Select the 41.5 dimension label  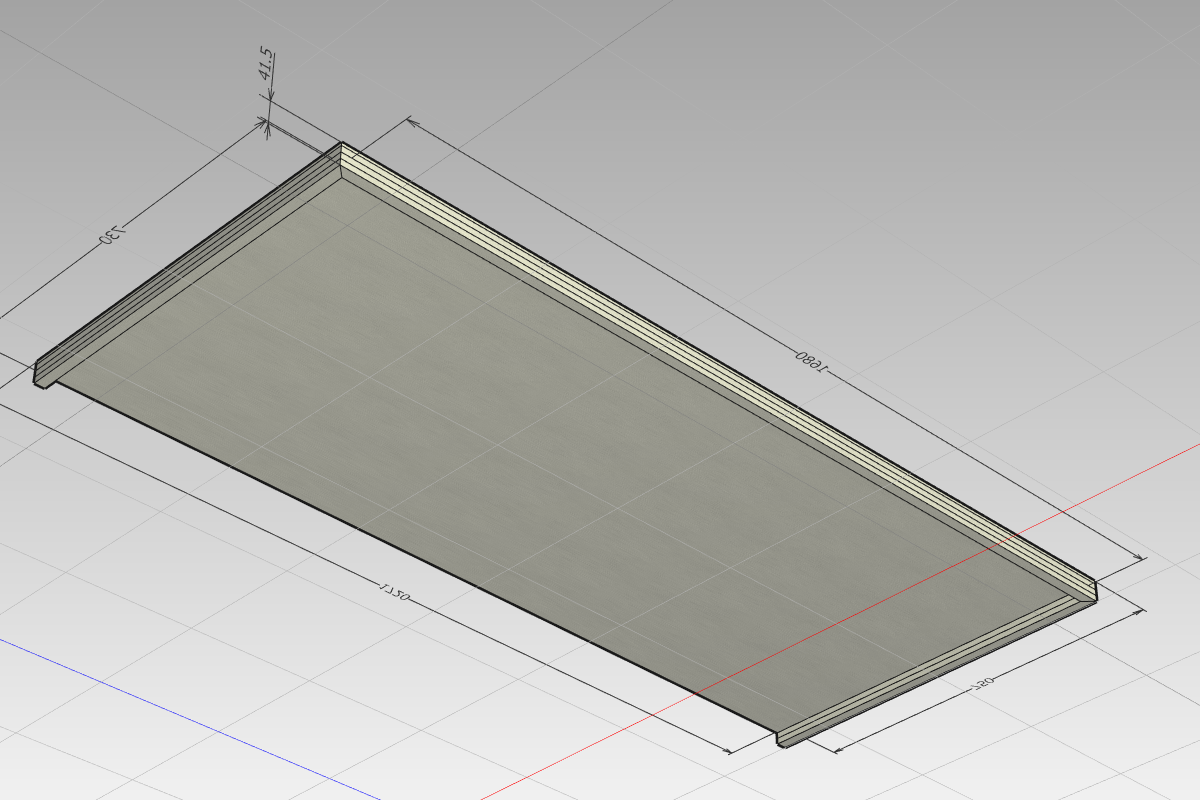pos(267,64)
